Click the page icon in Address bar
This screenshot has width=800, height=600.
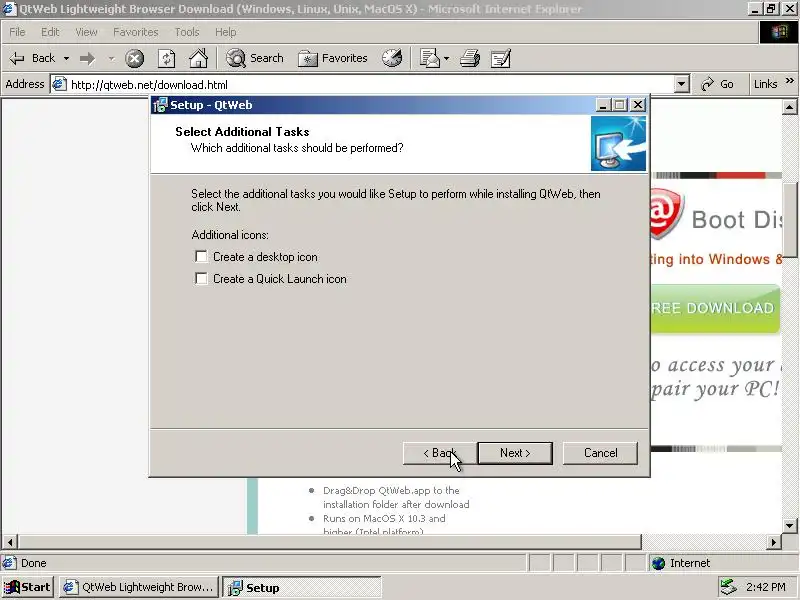coord(60,84)
